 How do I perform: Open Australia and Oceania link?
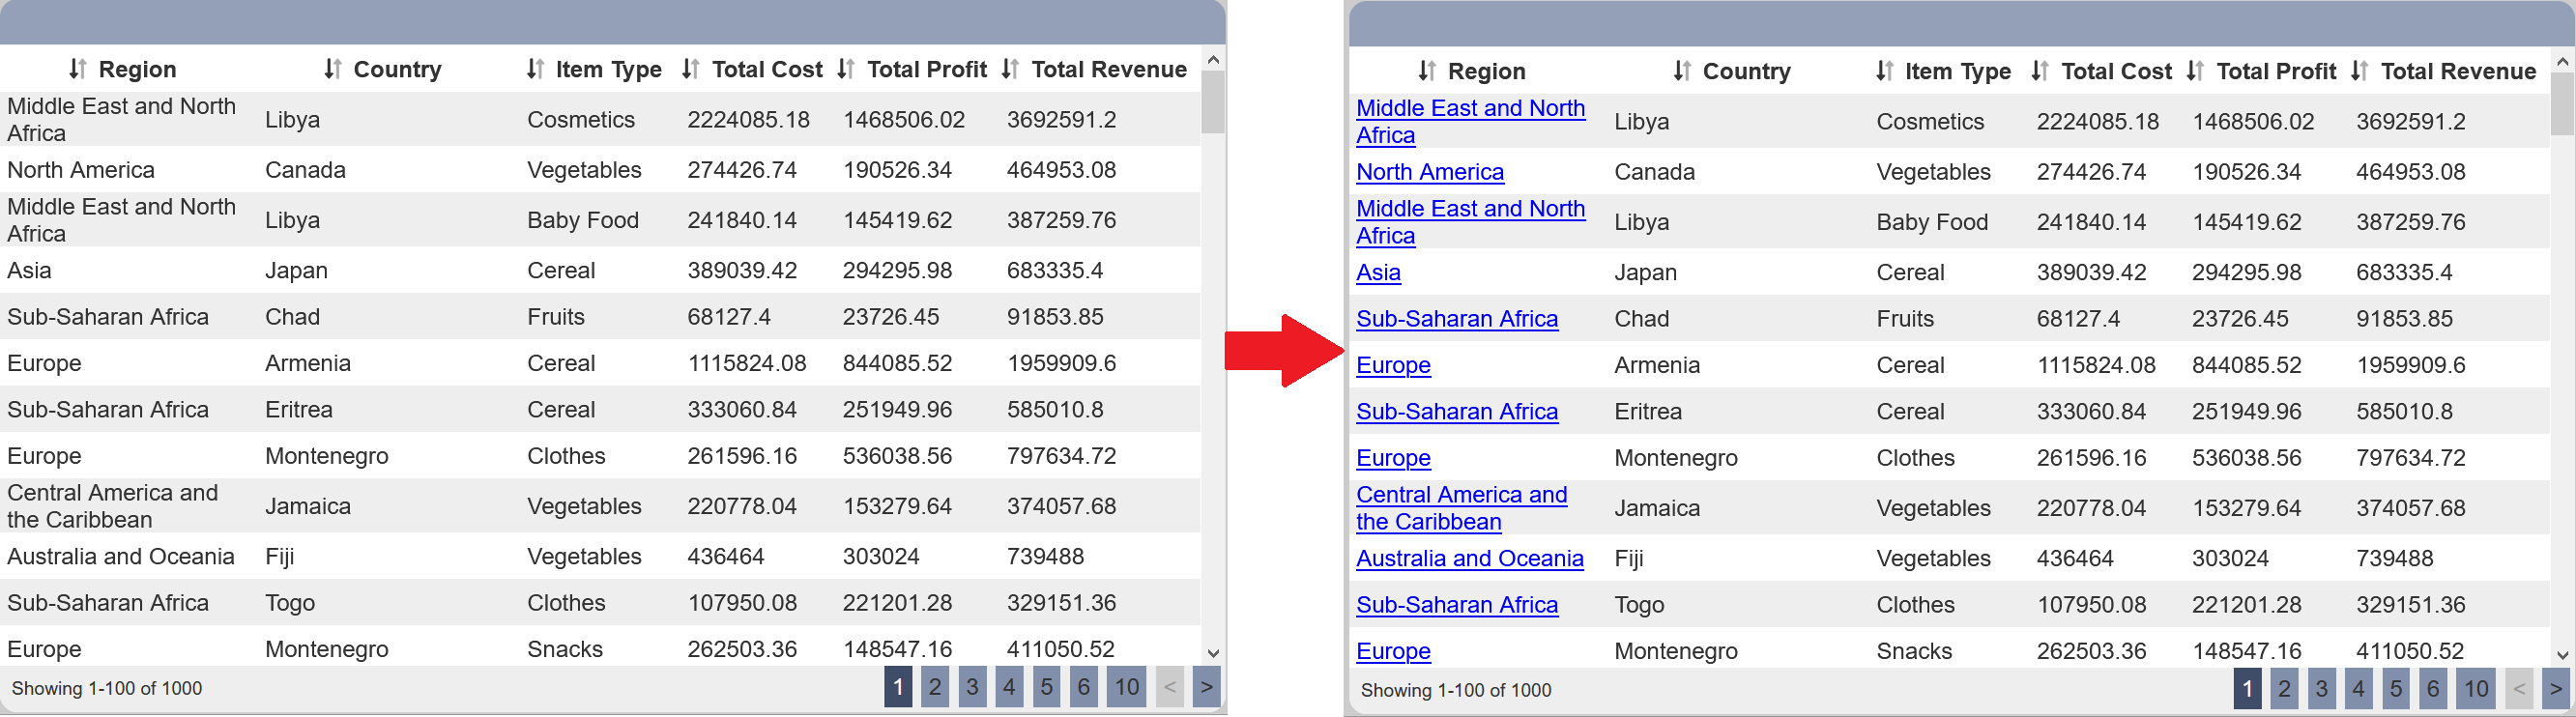1469,558
